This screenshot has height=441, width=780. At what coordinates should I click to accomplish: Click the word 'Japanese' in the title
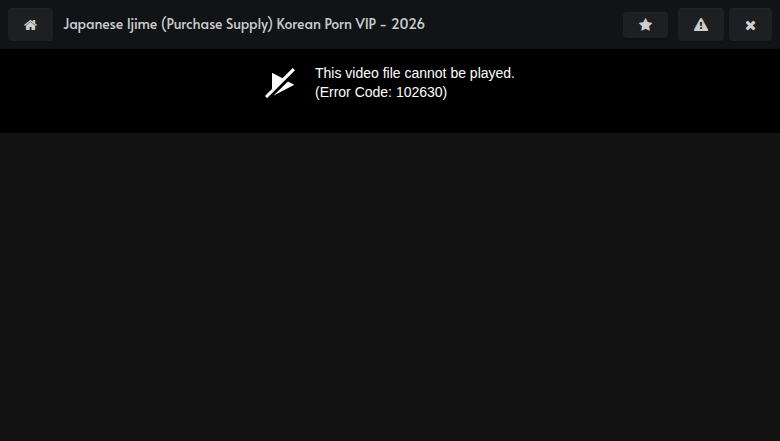[93, 24]
